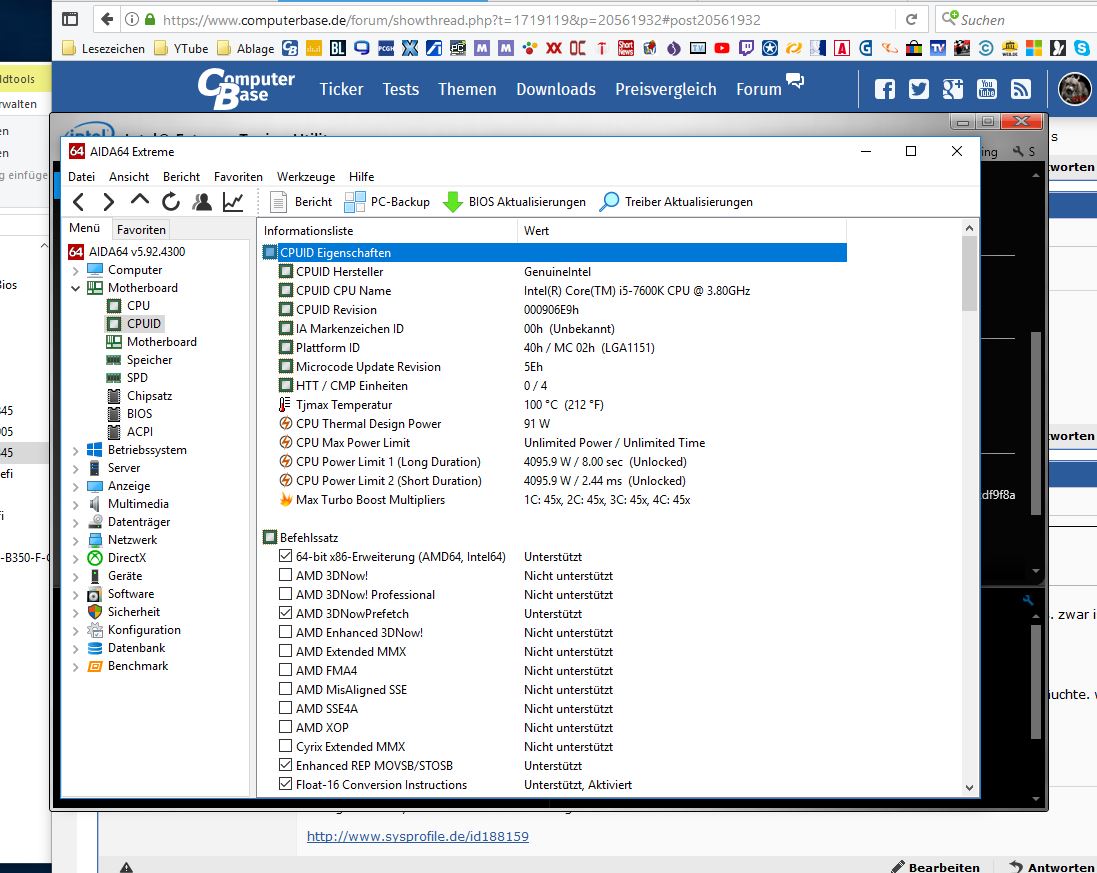Open the graph icon in AIDA64 toolbar

233,202
